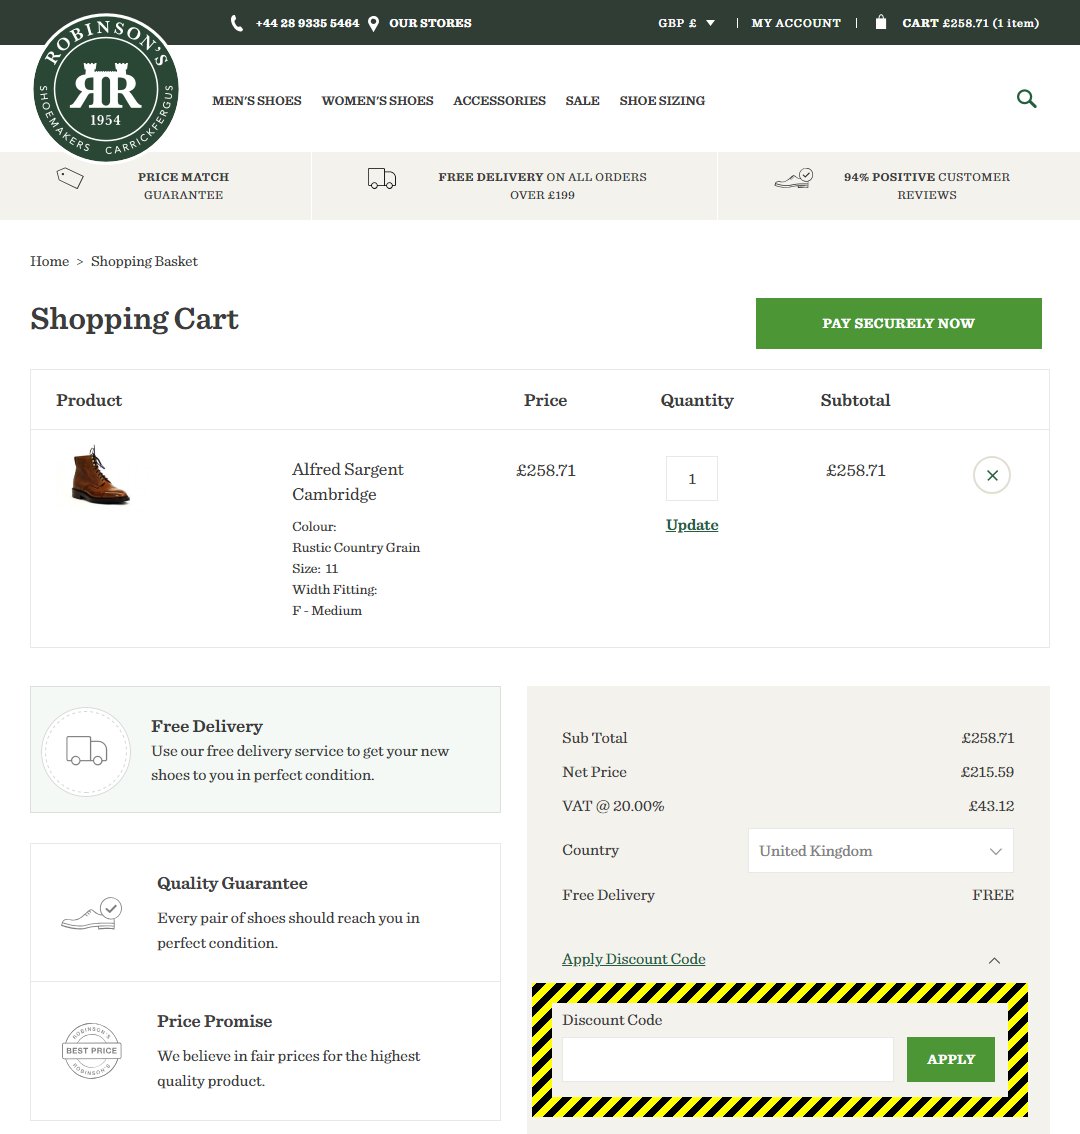The image size is (1080, 1134).
Task: Click Free Delivery on all orders banner text
Action: [x=542, y=186]
